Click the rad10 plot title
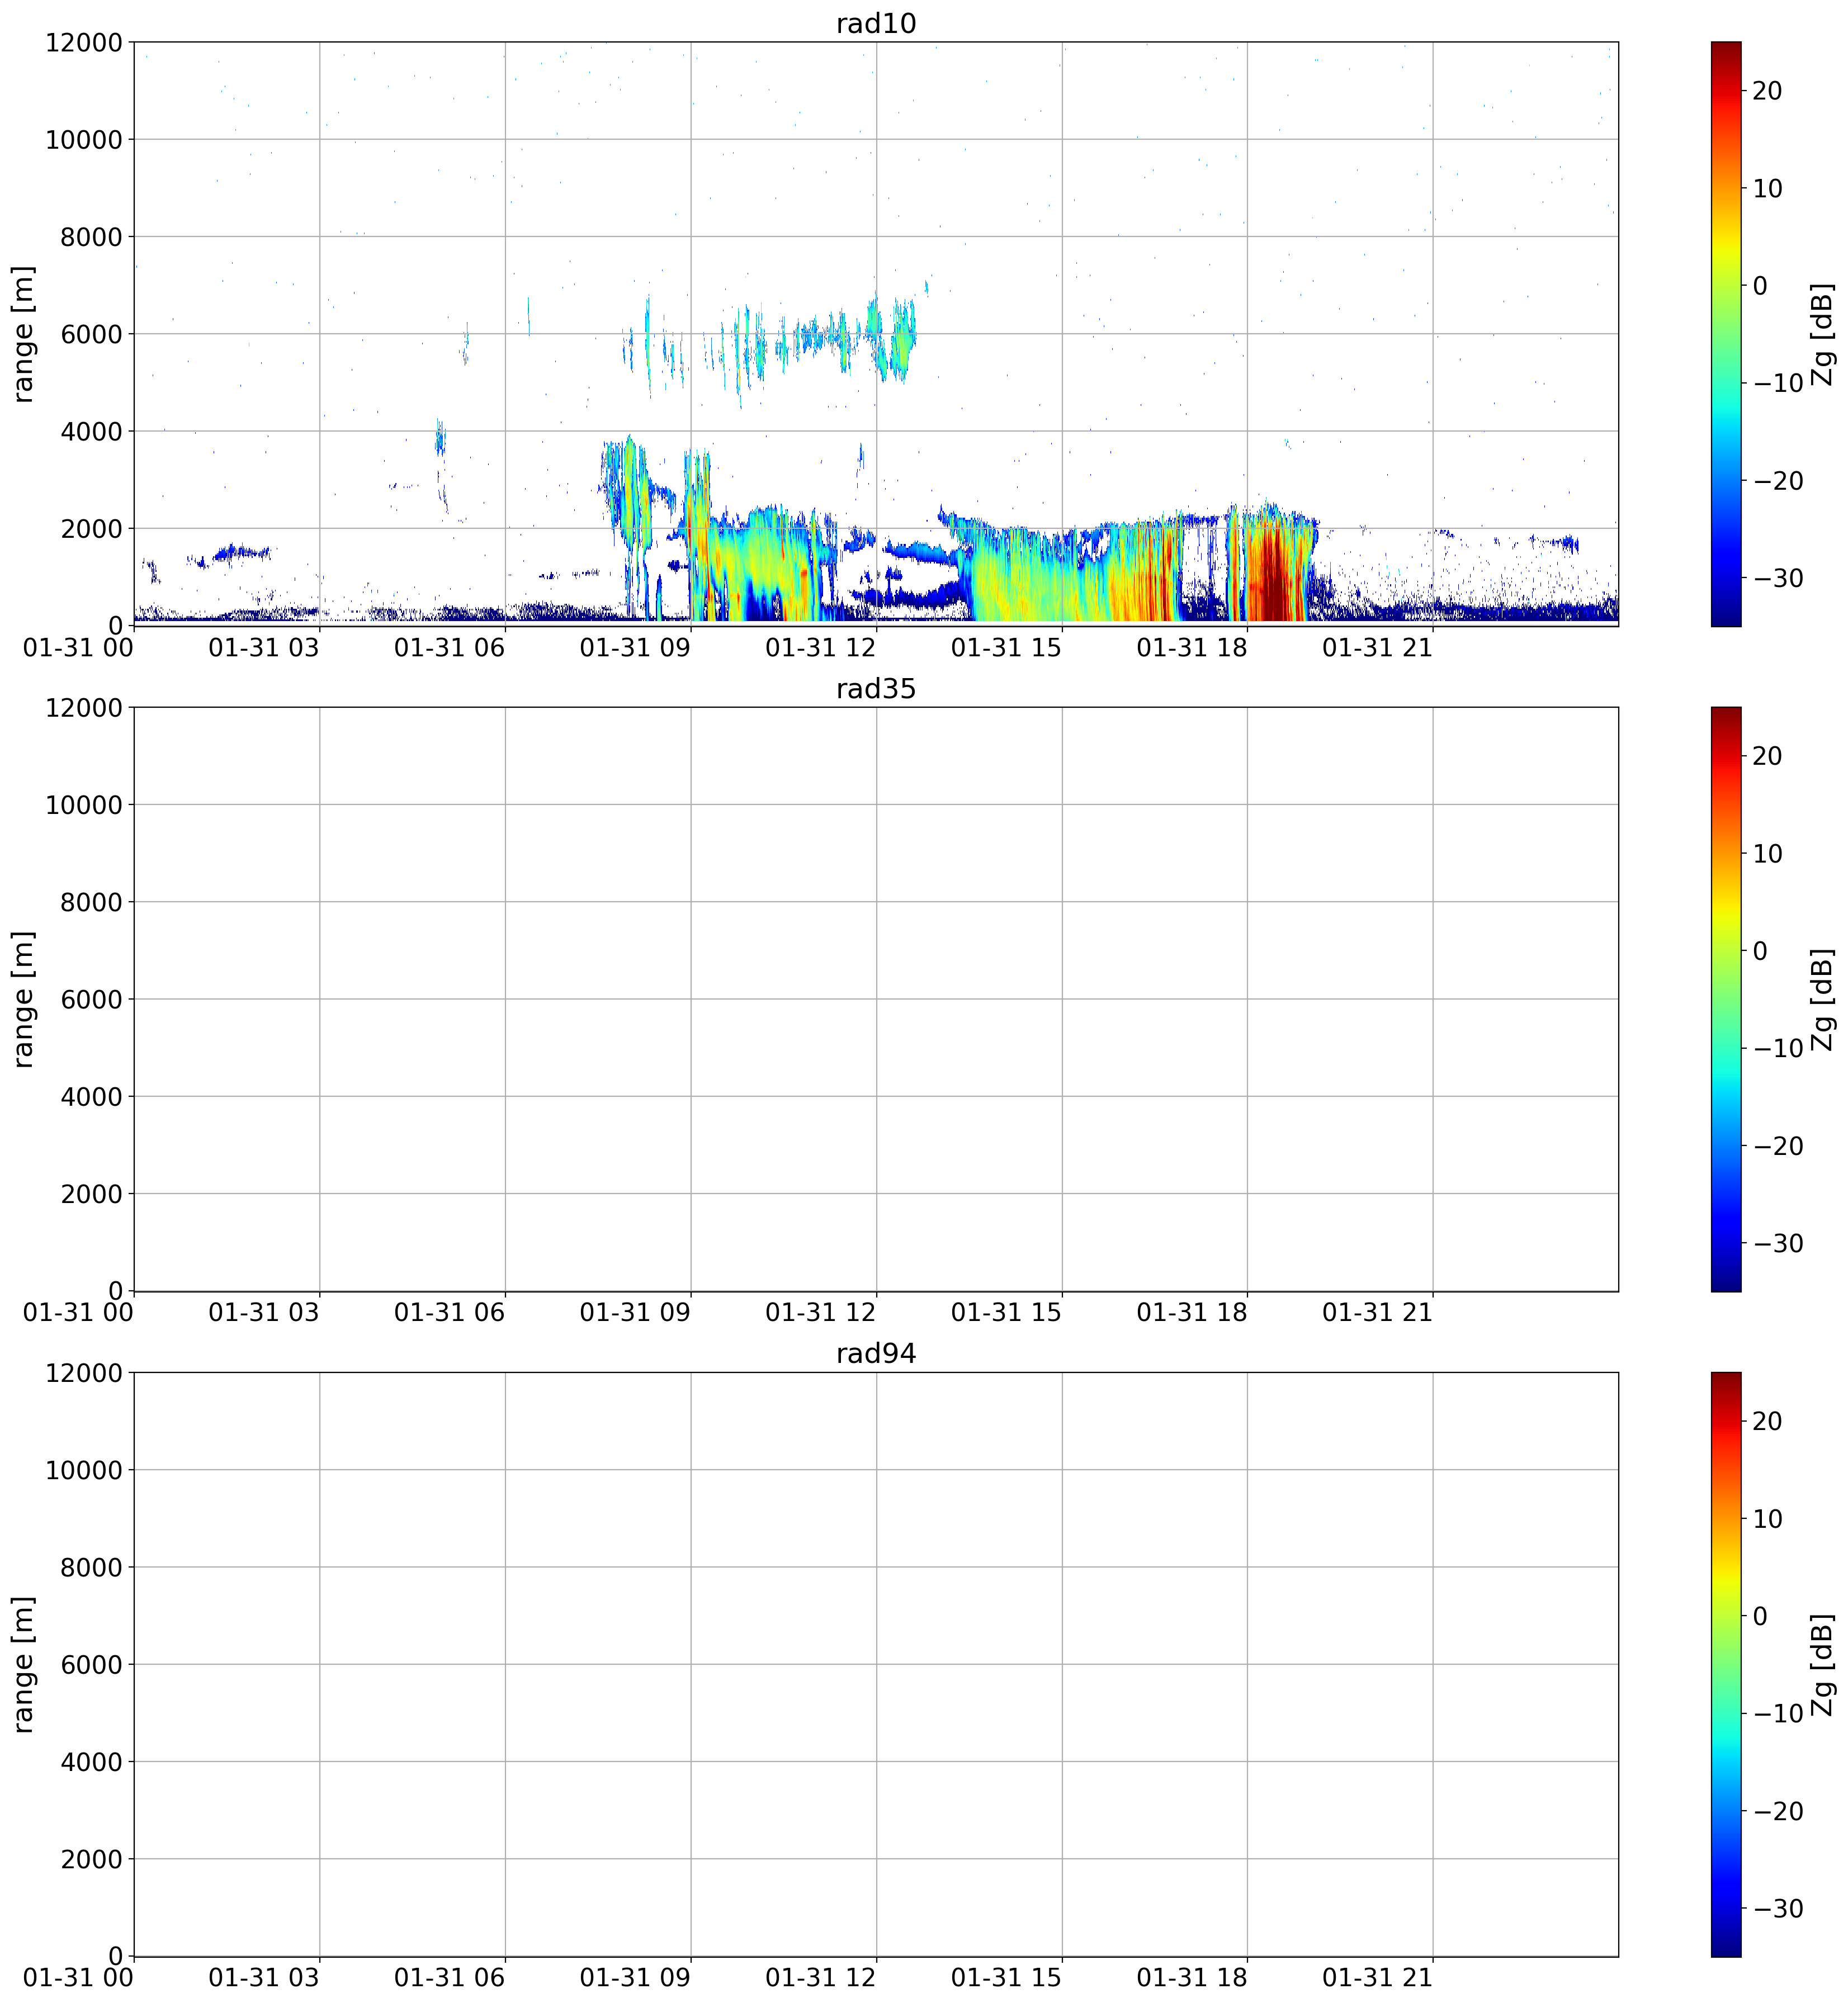 click(x=876, y=23)
